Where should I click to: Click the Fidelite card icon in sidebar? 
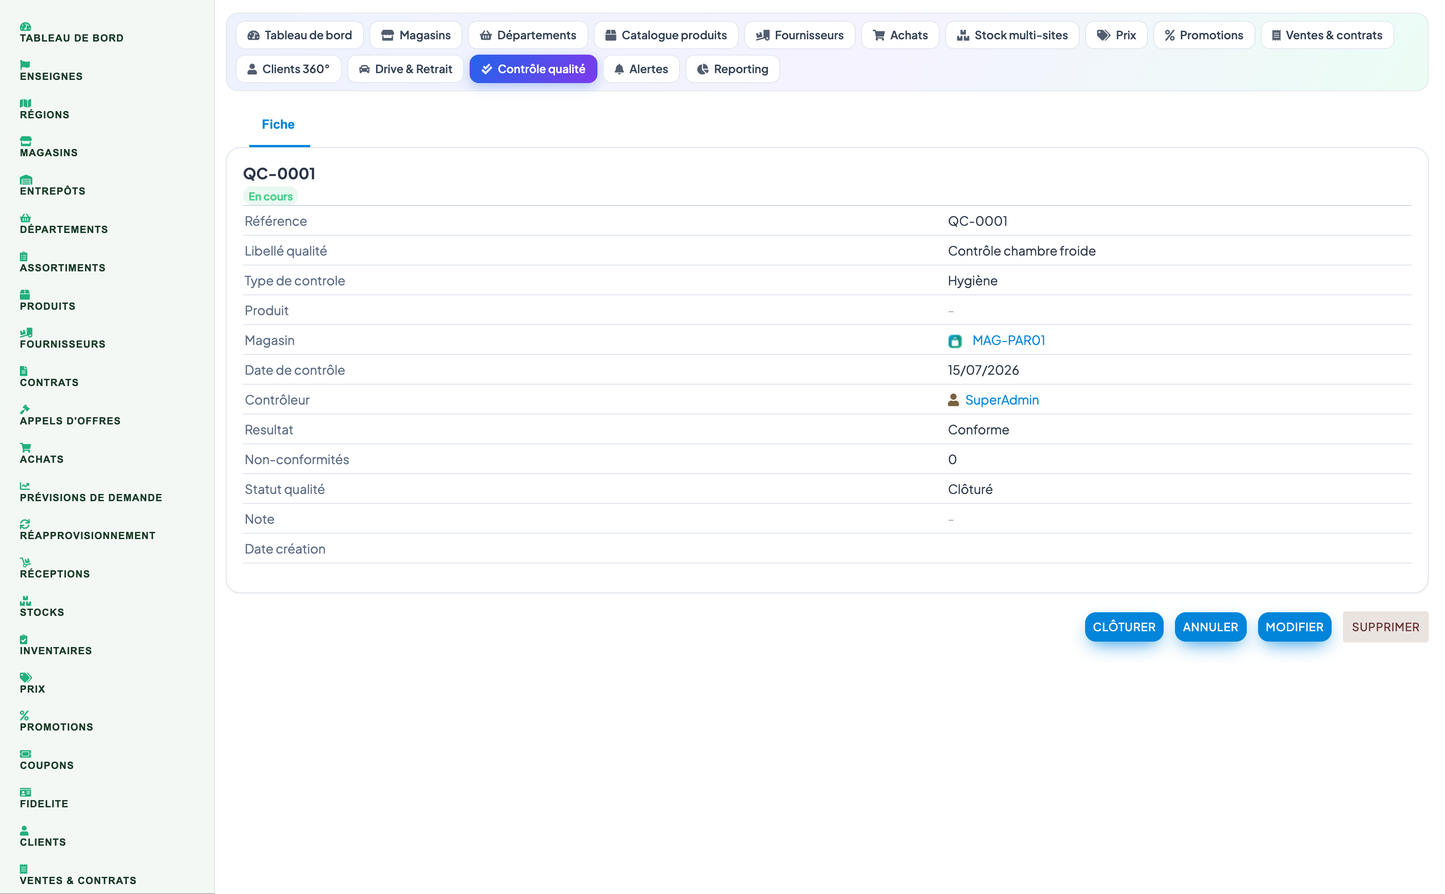pyautogui.click(x=25, y=792)
